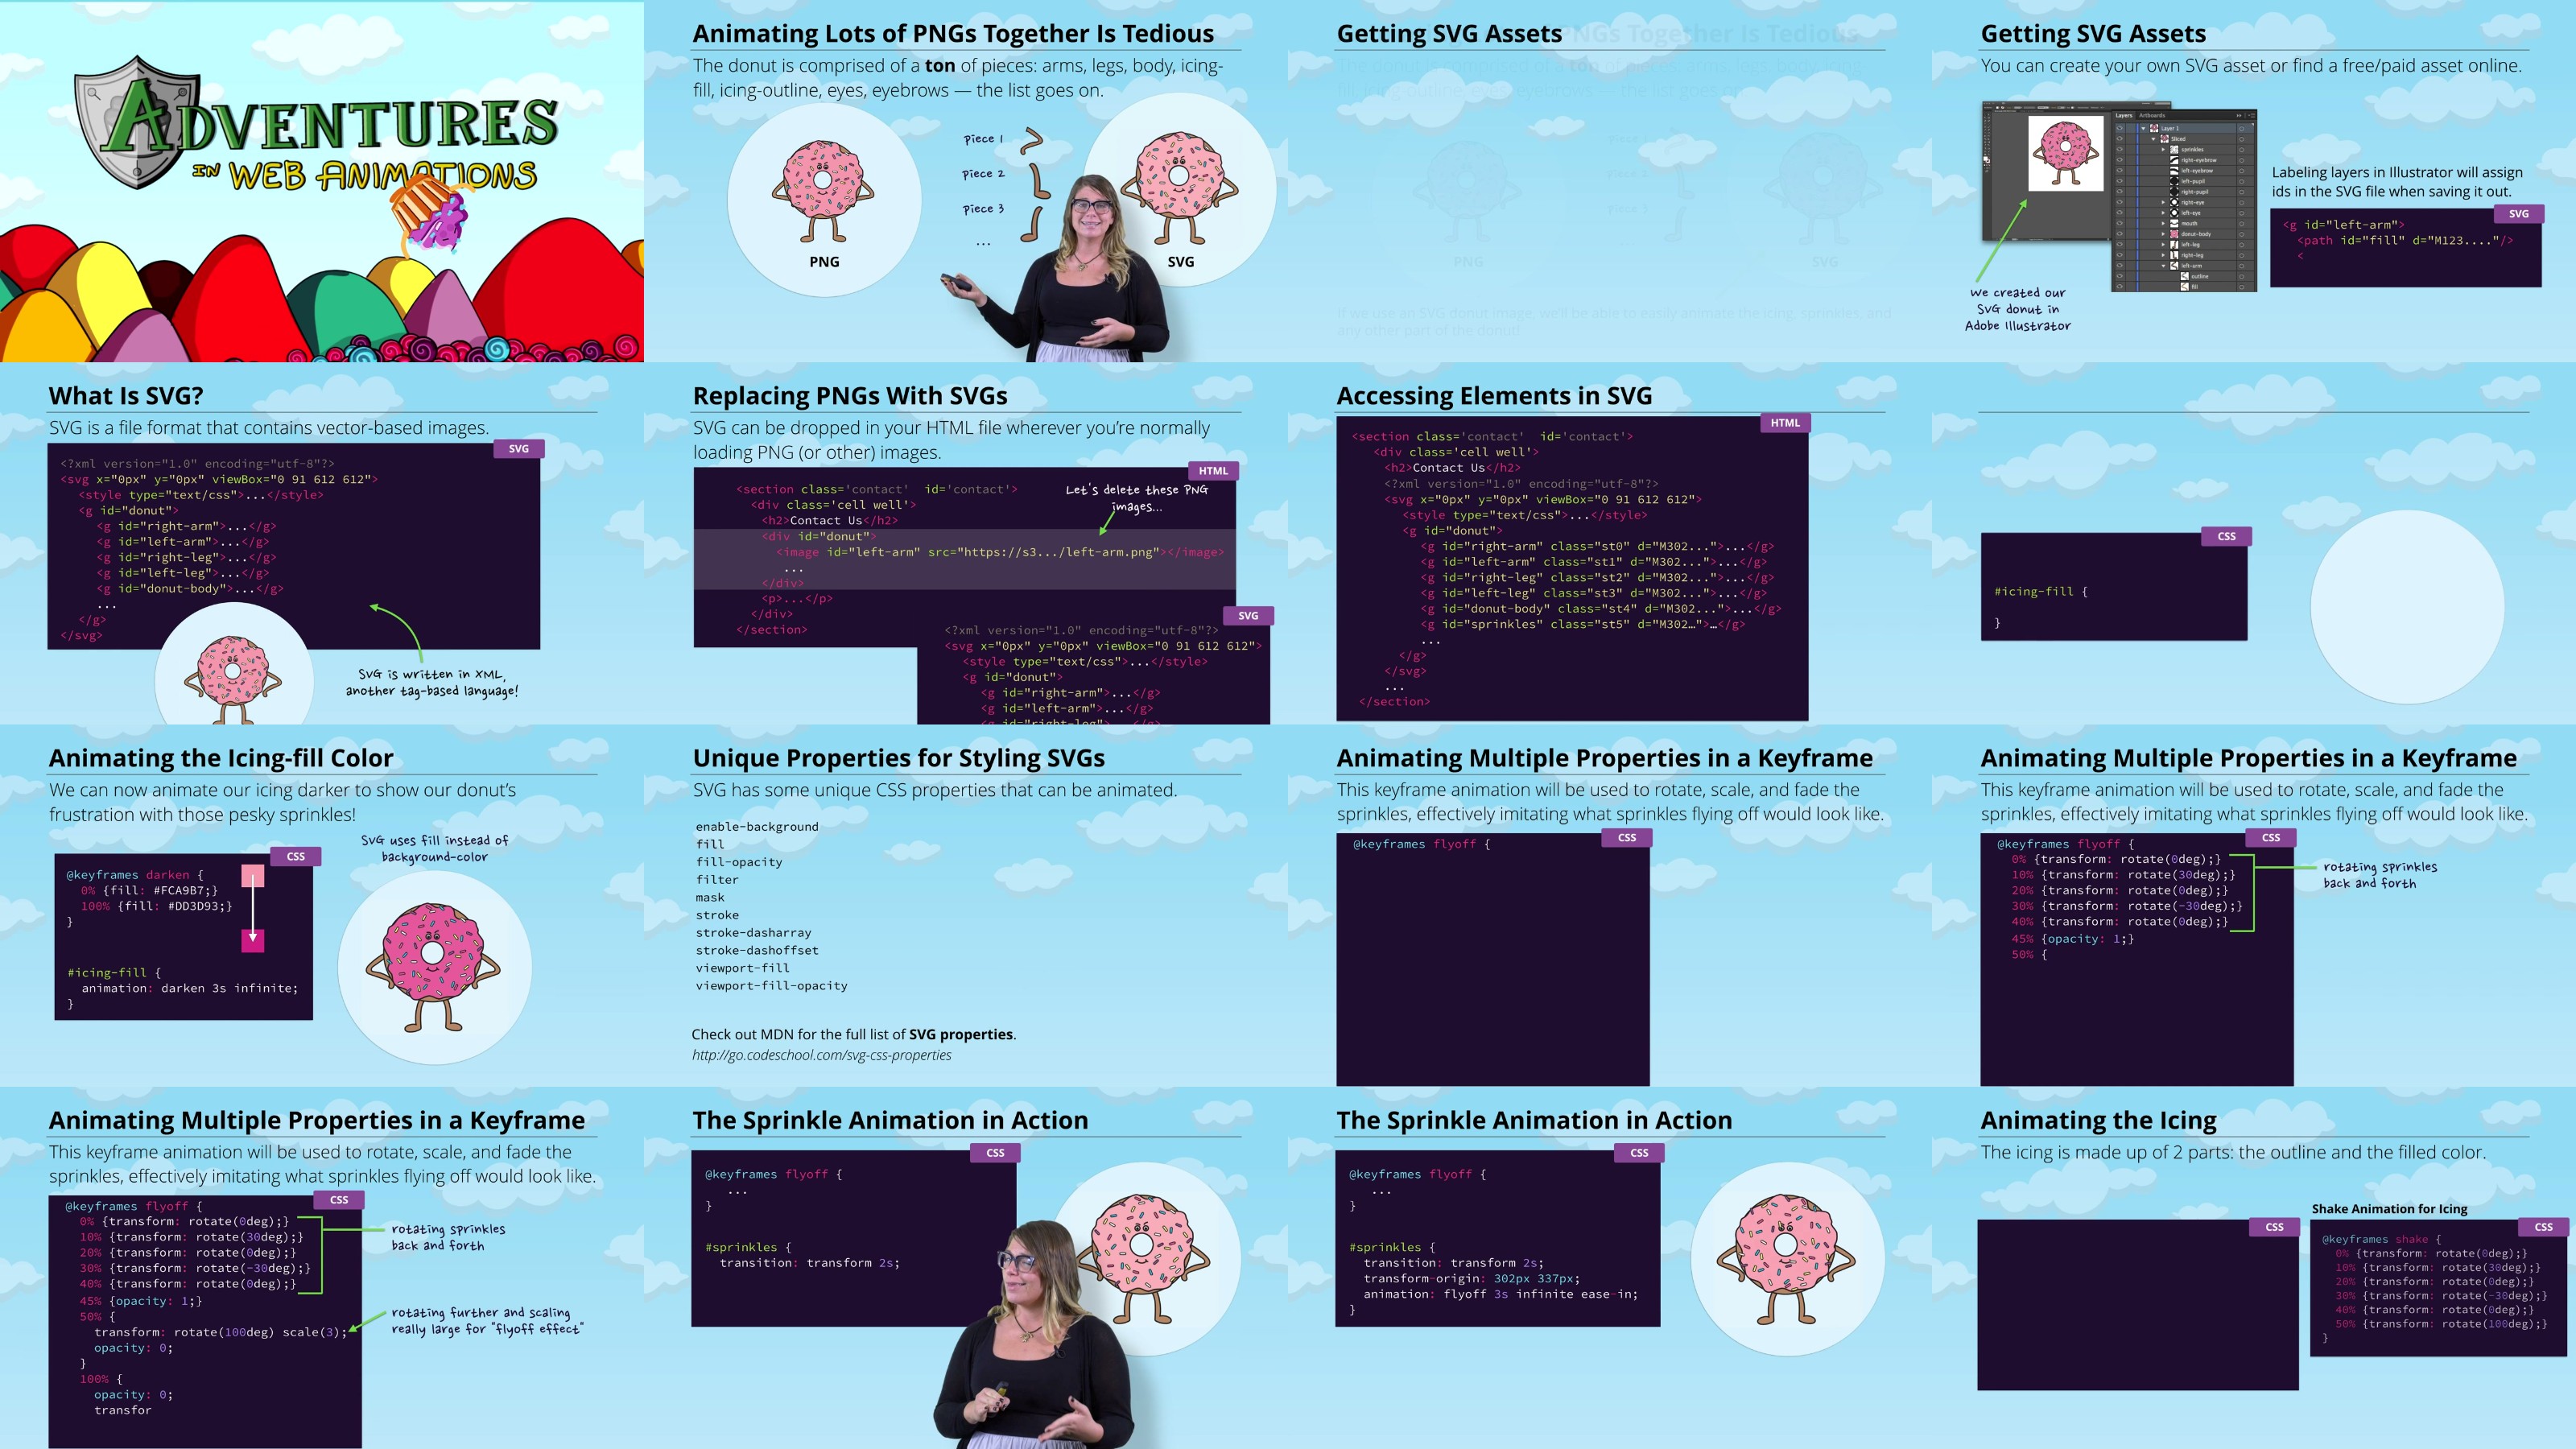Open the Adventures in Web Animations title slide
Viewport: 2576px width, 1449px height.
[x=322, y=181]
